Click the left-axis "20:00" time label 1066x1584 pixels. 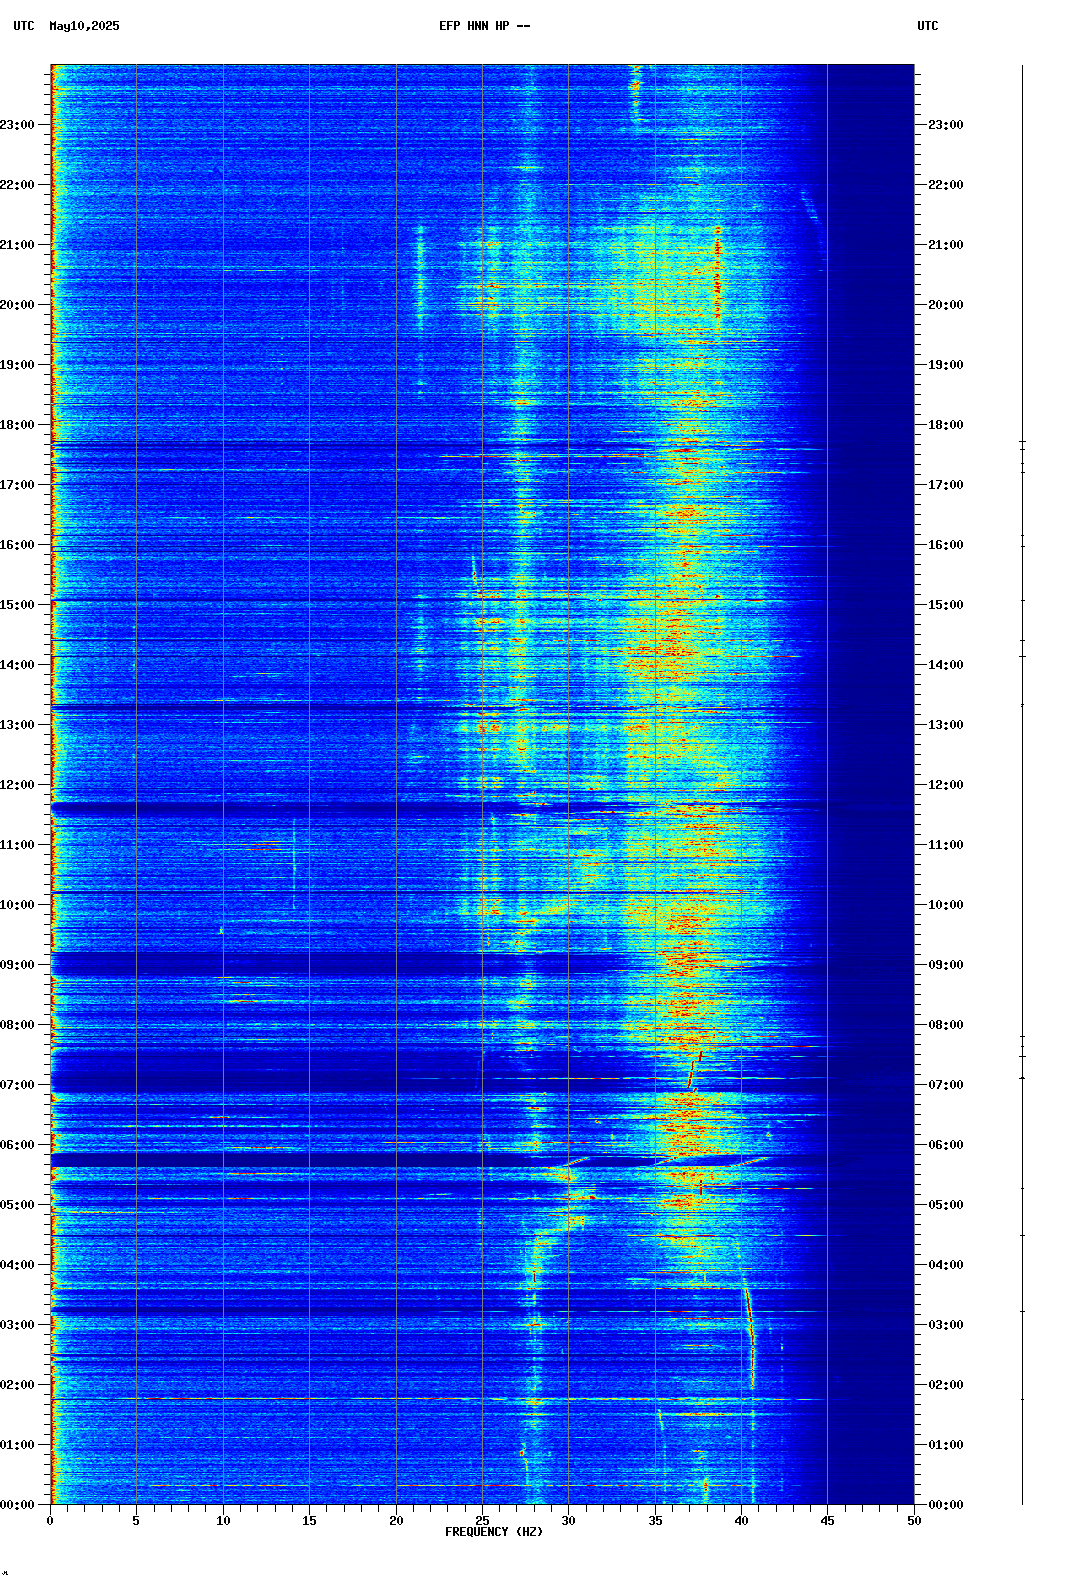click(17, 305)
